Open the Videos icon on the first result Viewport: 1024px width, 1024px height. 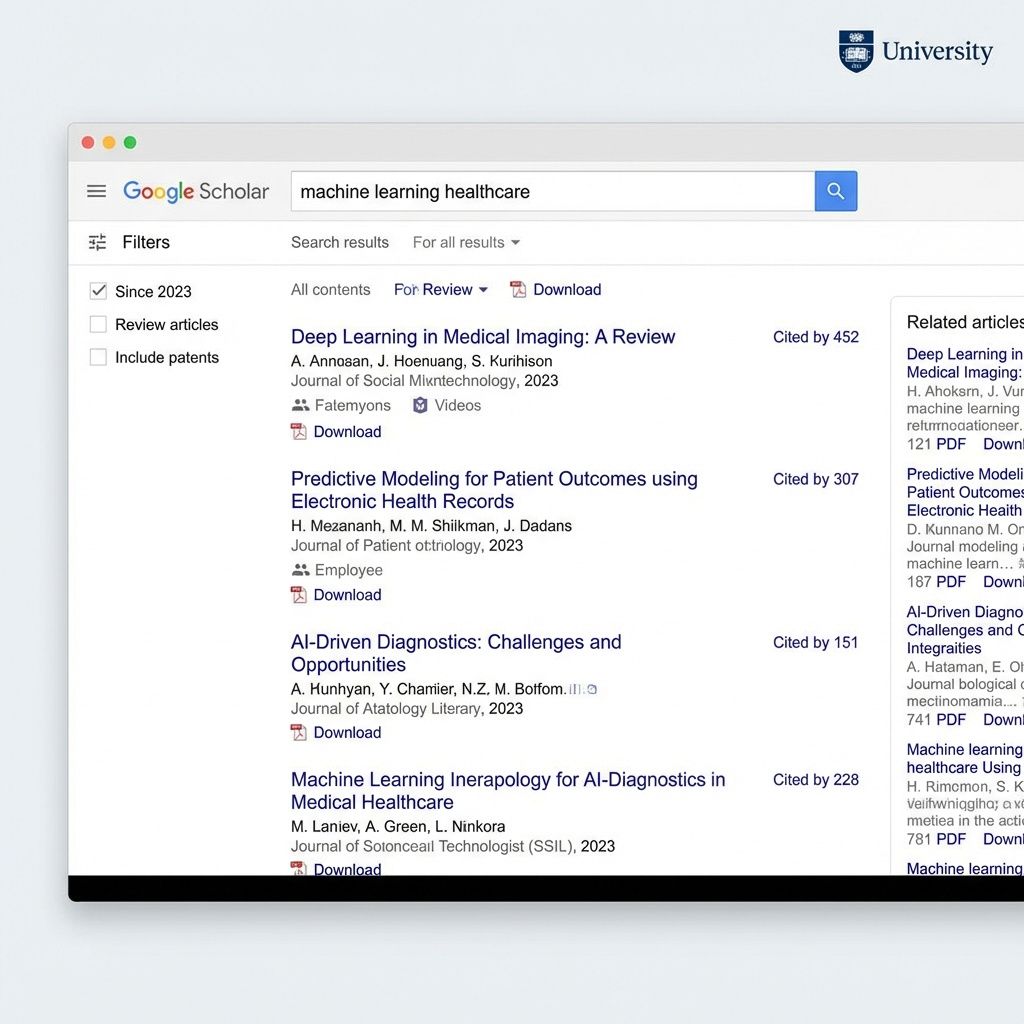(x=420, y=405)
